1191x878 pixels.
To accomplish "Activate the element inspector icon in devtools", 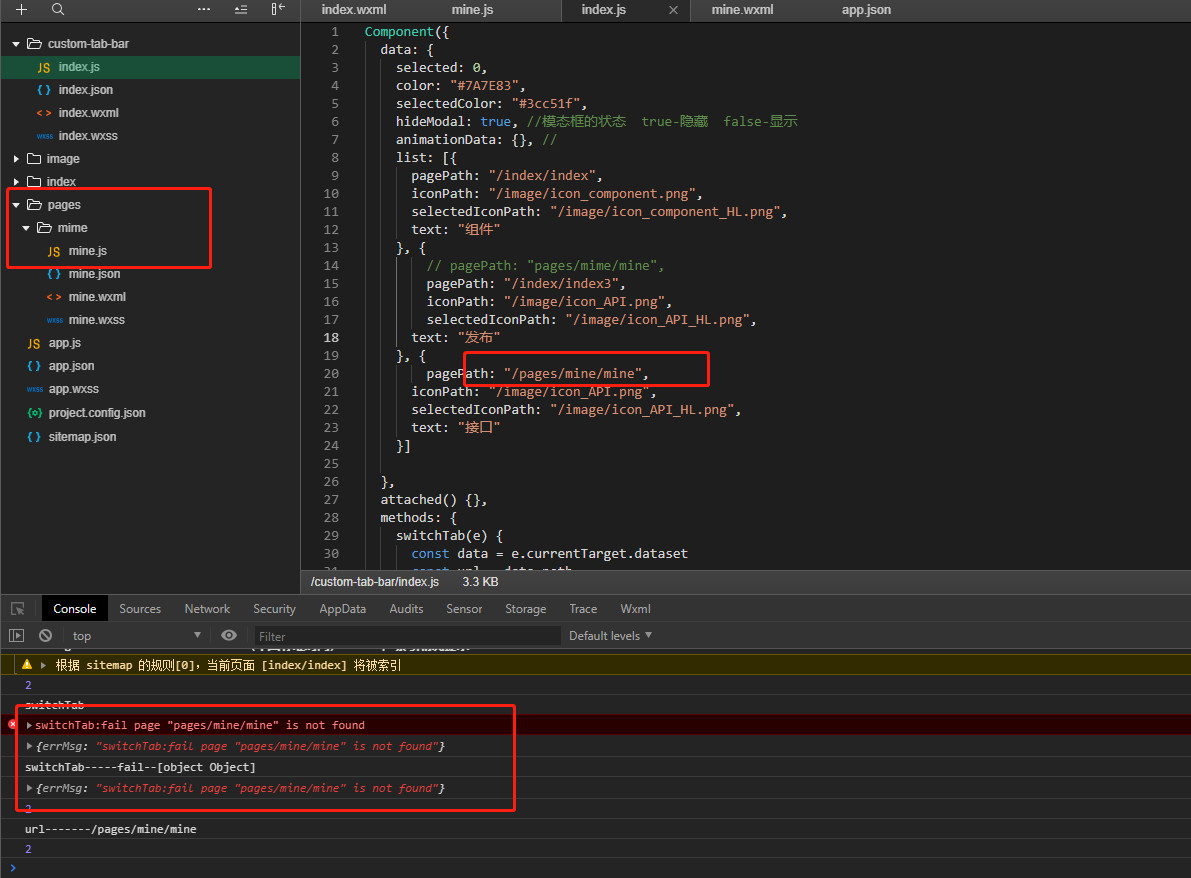I will (17, 609).
